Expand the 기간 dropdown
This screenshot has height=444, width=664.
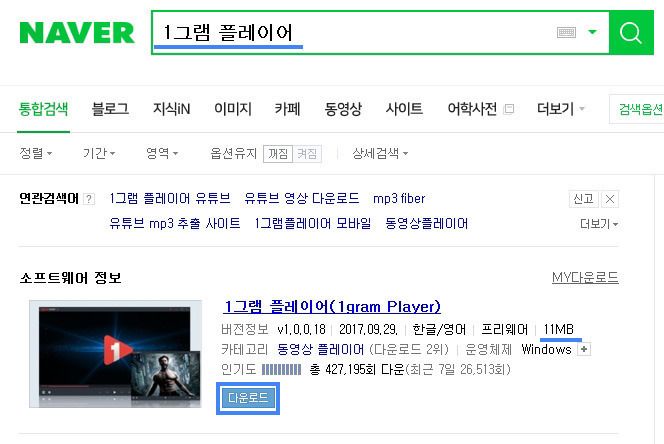pos(99,153)
